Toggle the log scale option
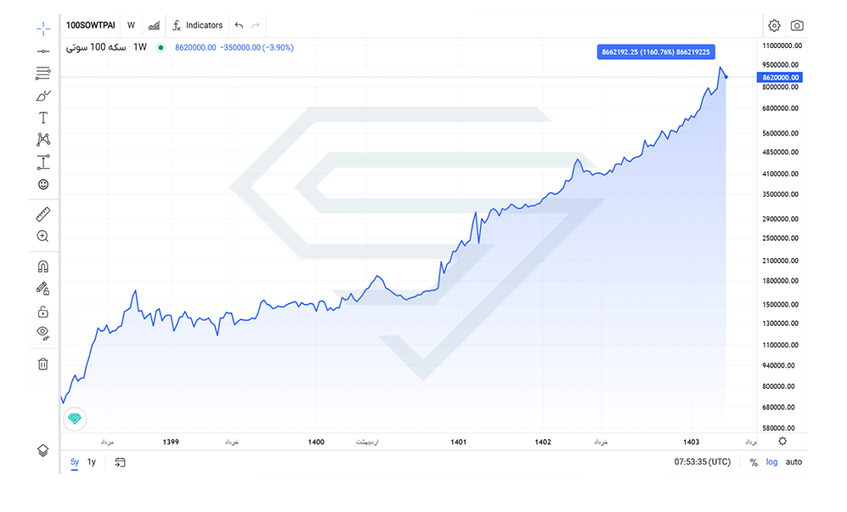847x512 pixels. [772, 462]
